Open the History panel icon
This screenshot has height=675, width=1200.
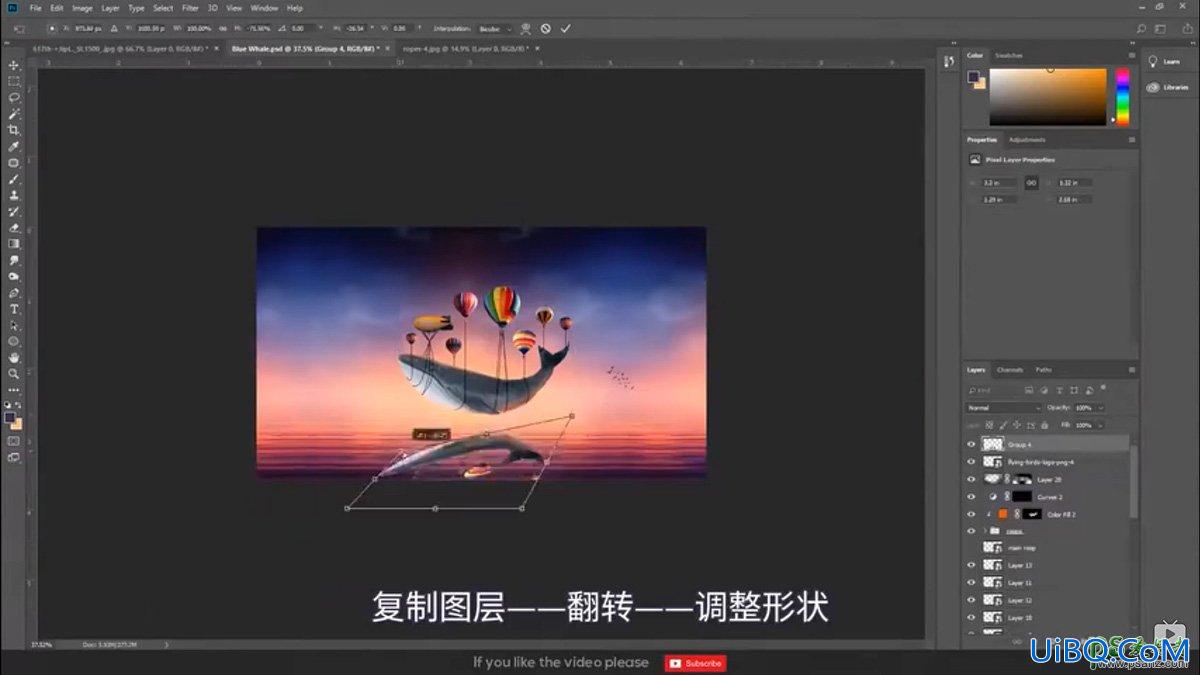click(x=949, y=62)
